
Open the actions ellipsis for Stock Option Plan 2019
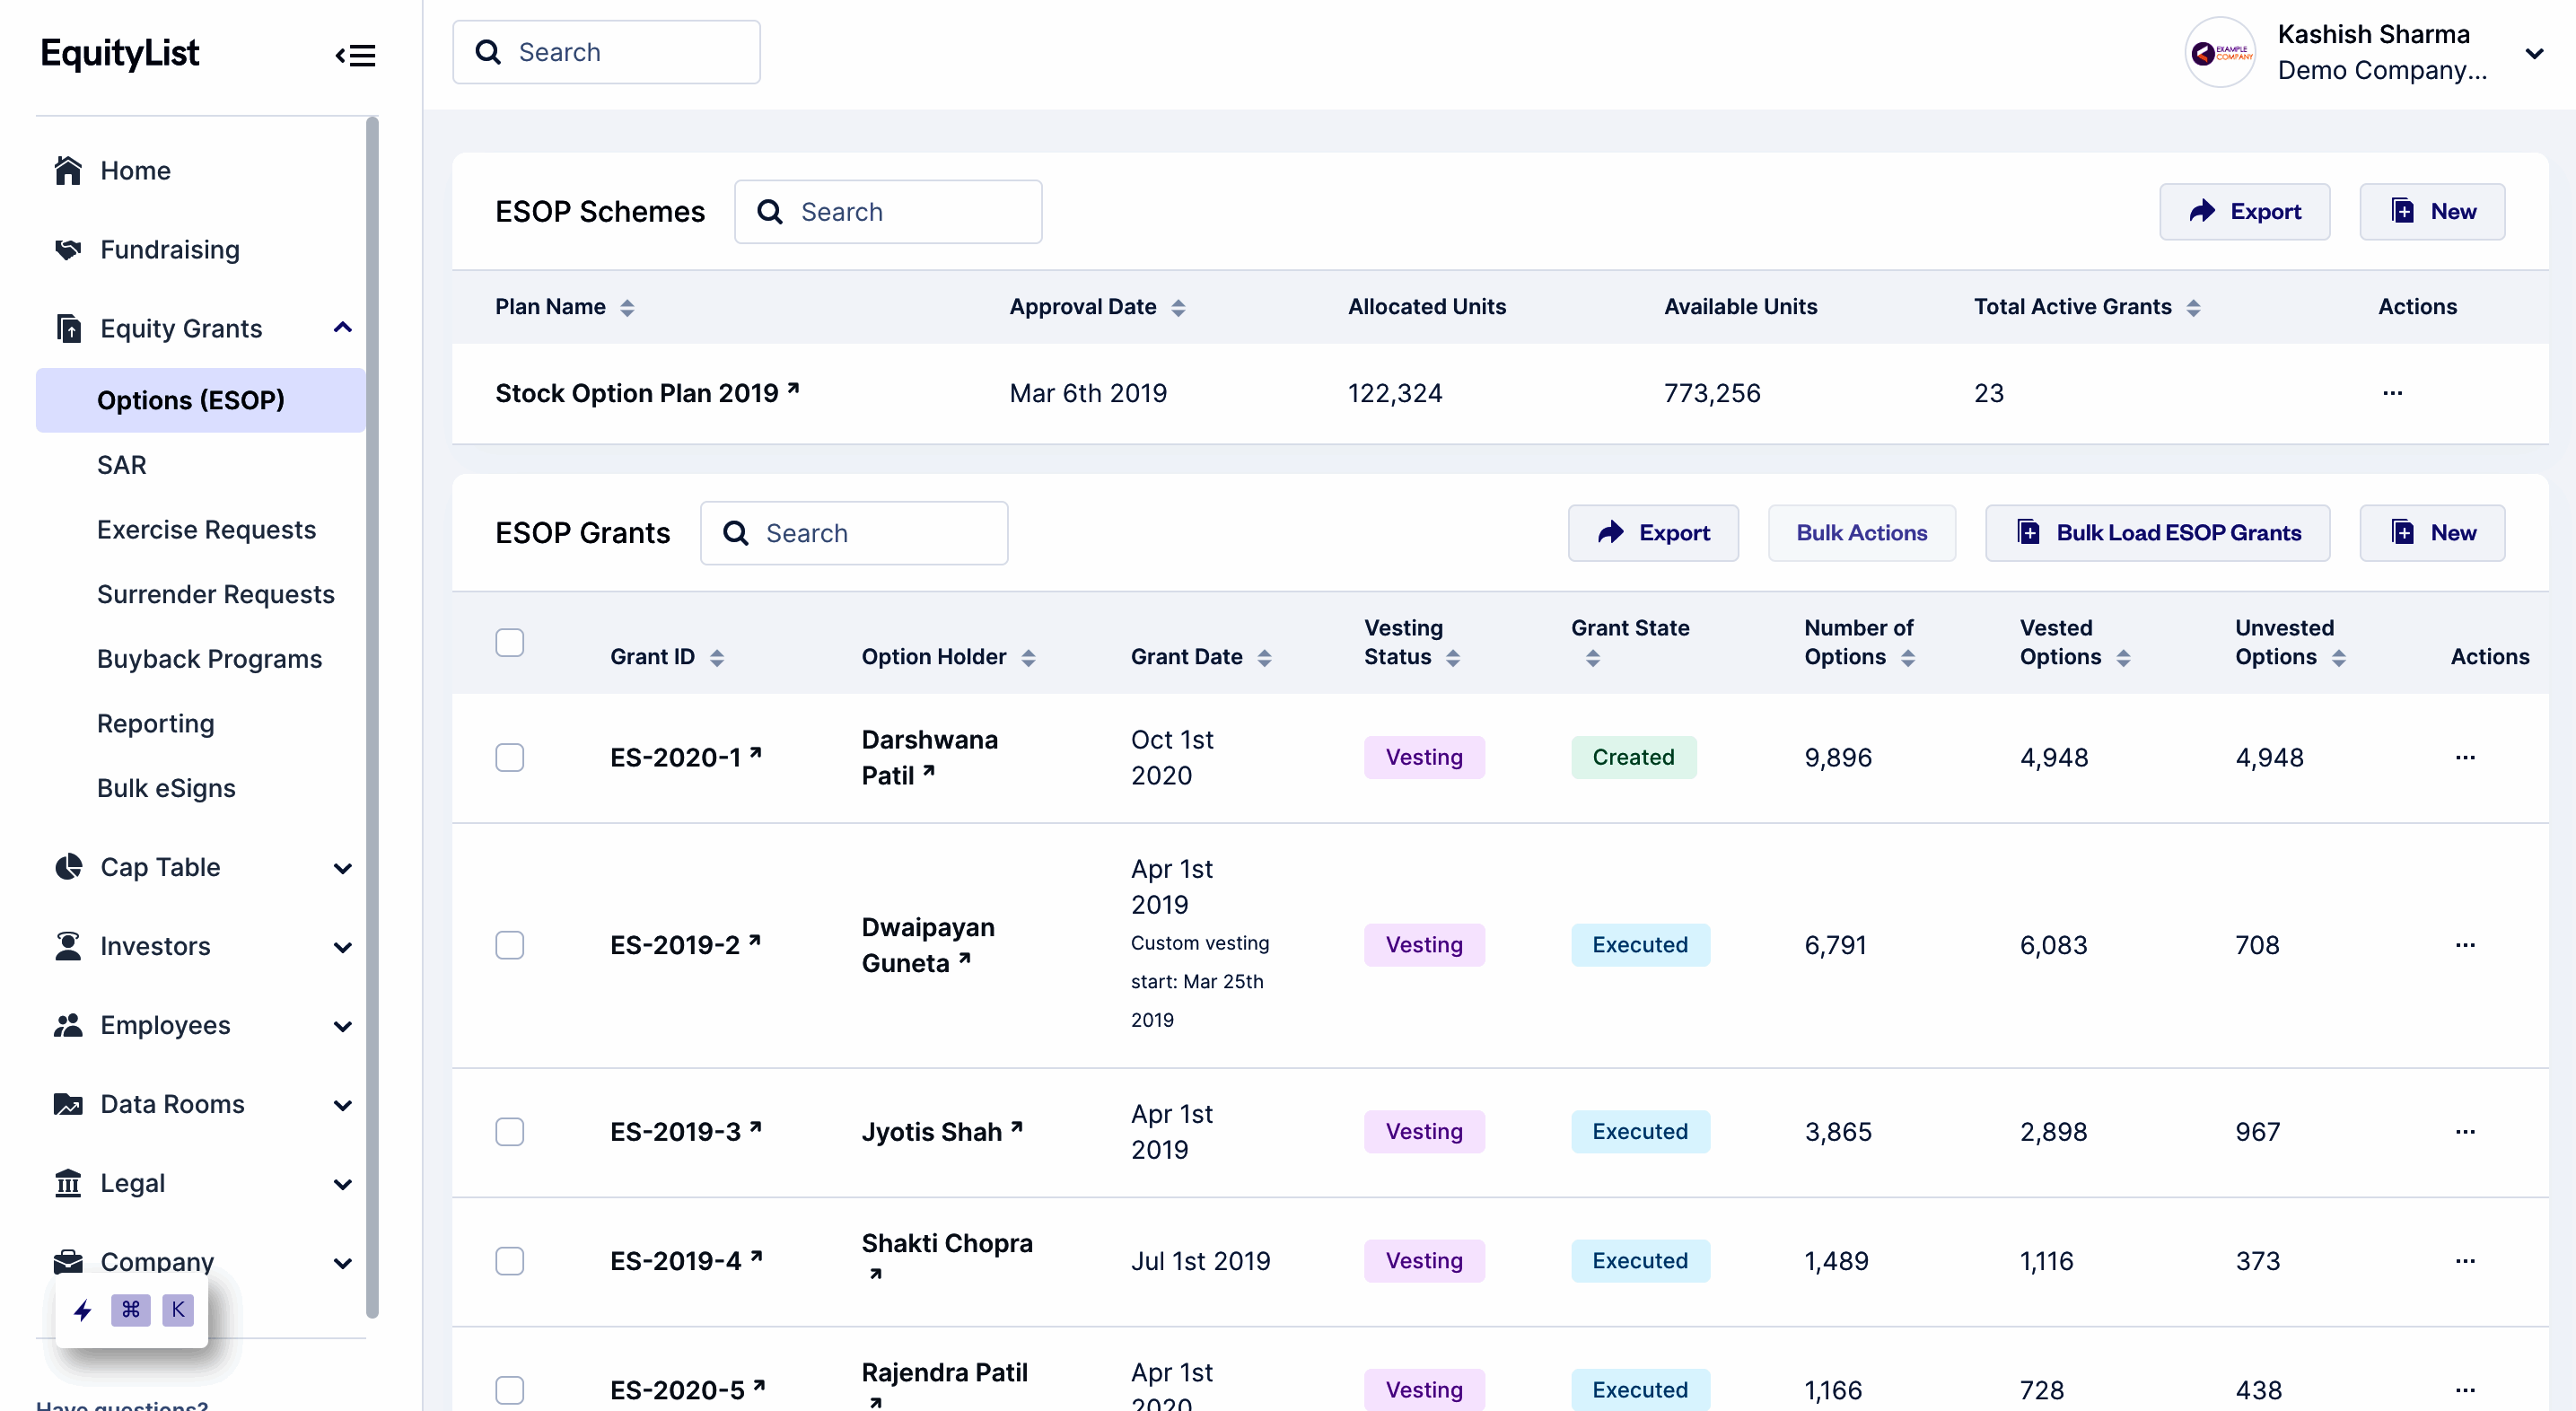point(2392,393)
